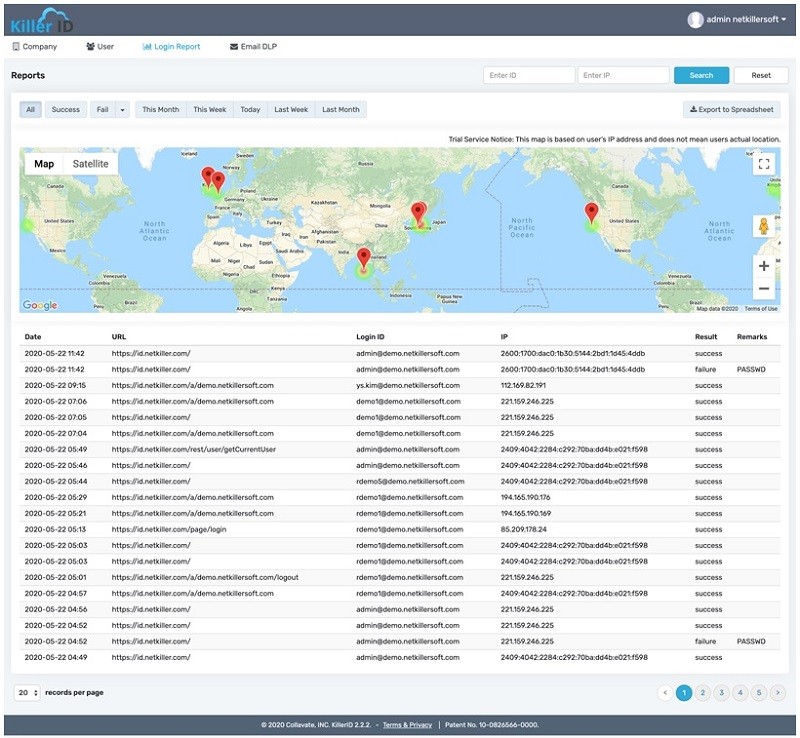Screen dimensions: 800x738
Task: Zoom out on the map
Action: tap(764, 288)
